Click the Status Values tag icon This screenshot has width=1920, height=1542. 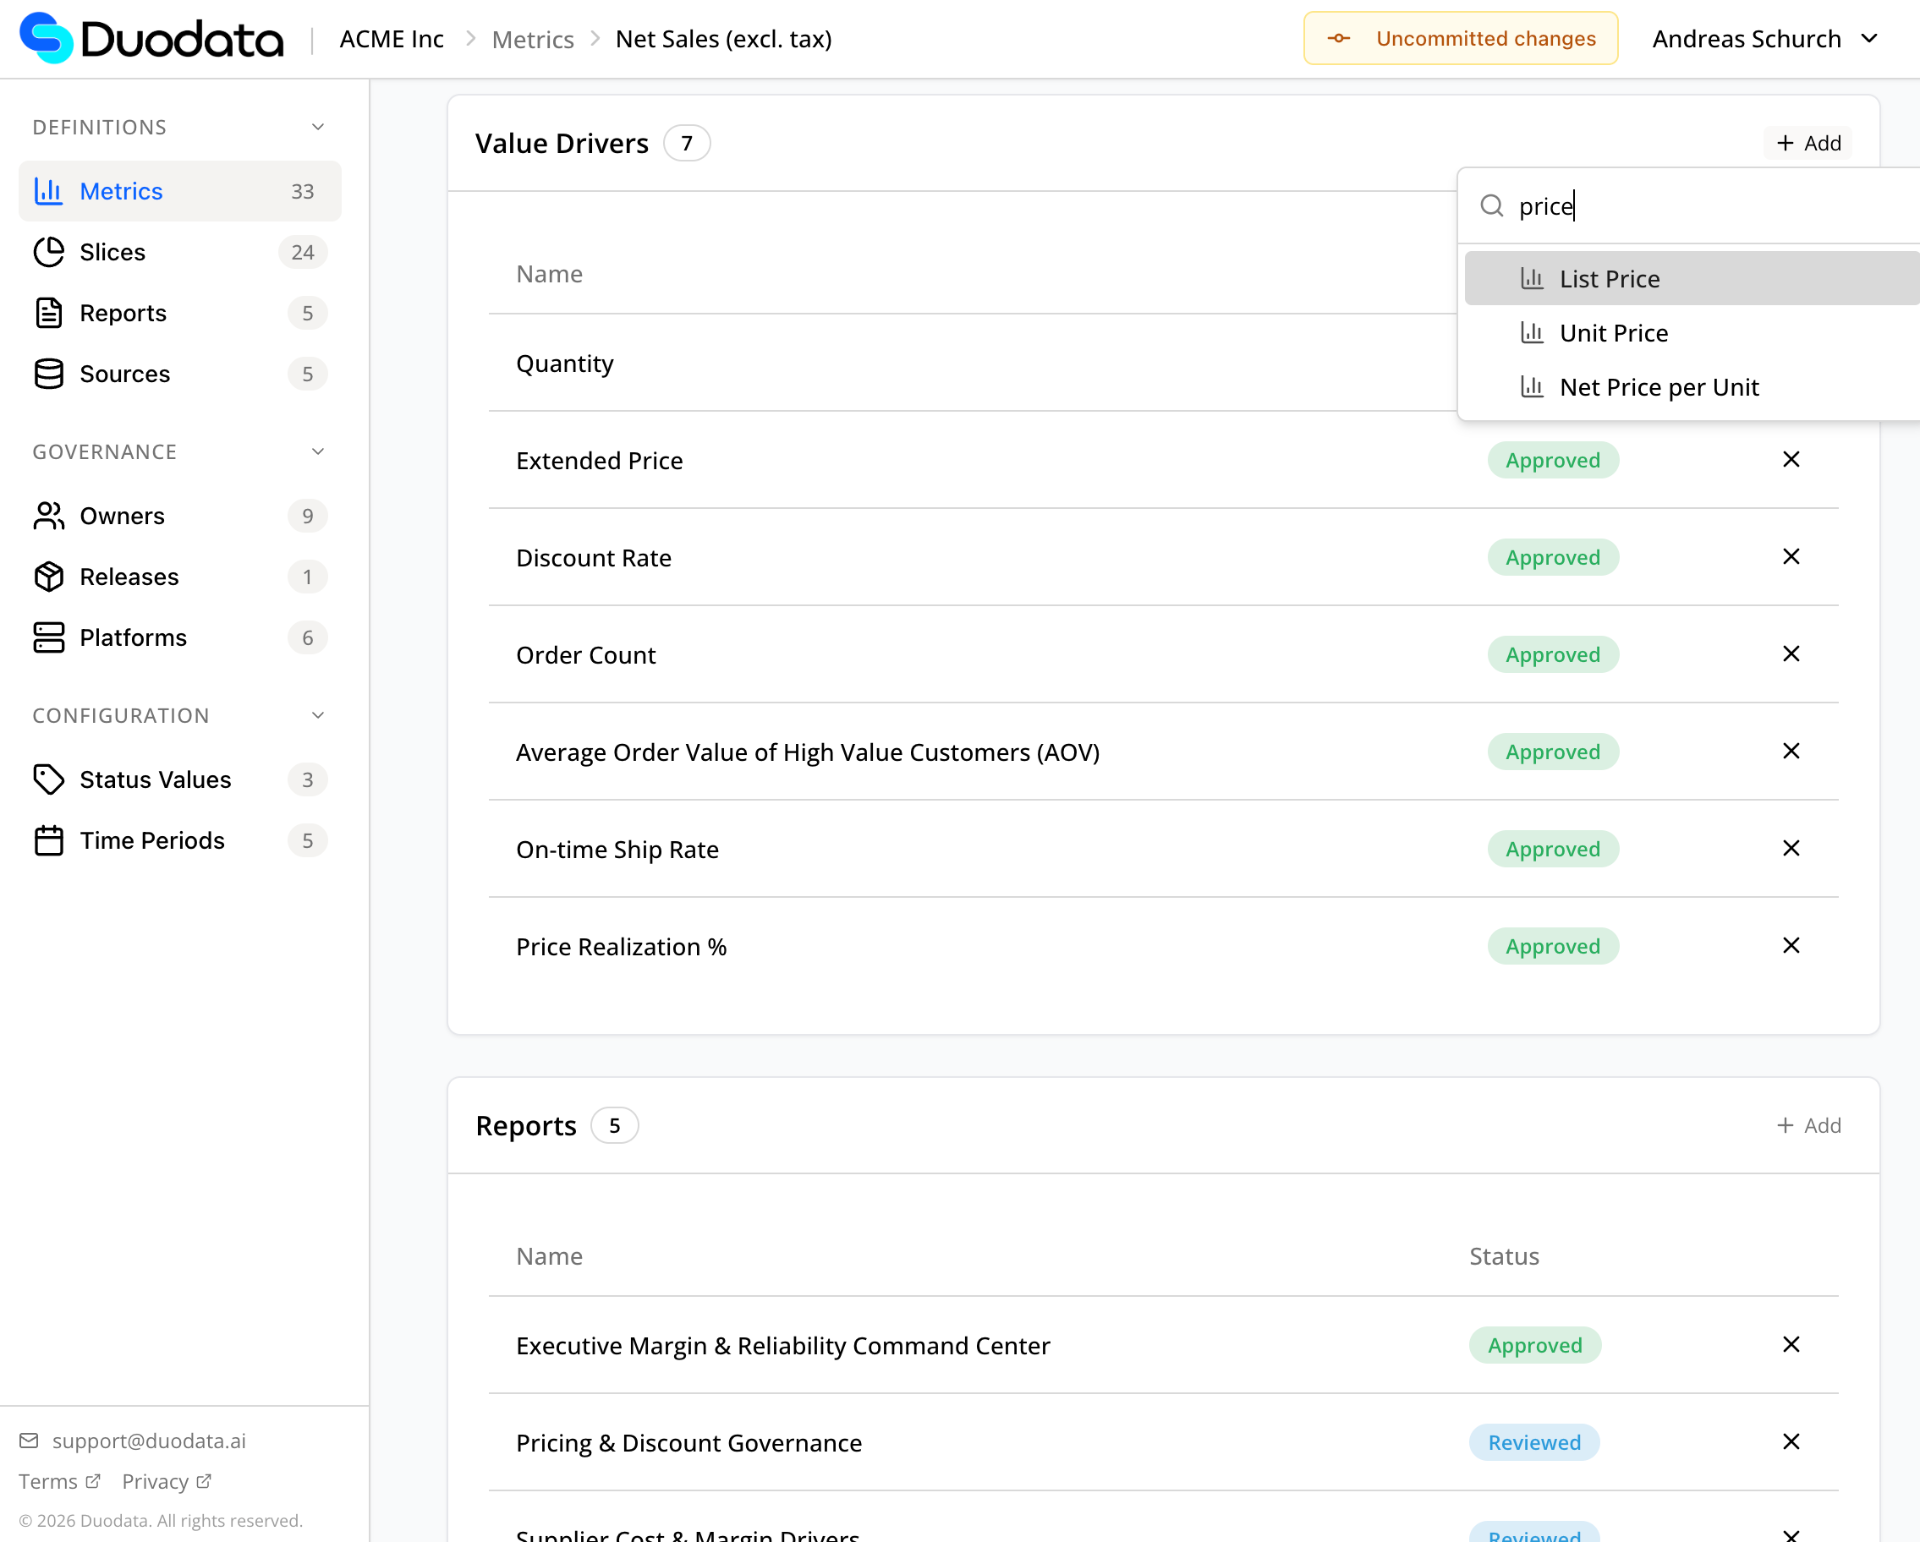coord(48,780)
